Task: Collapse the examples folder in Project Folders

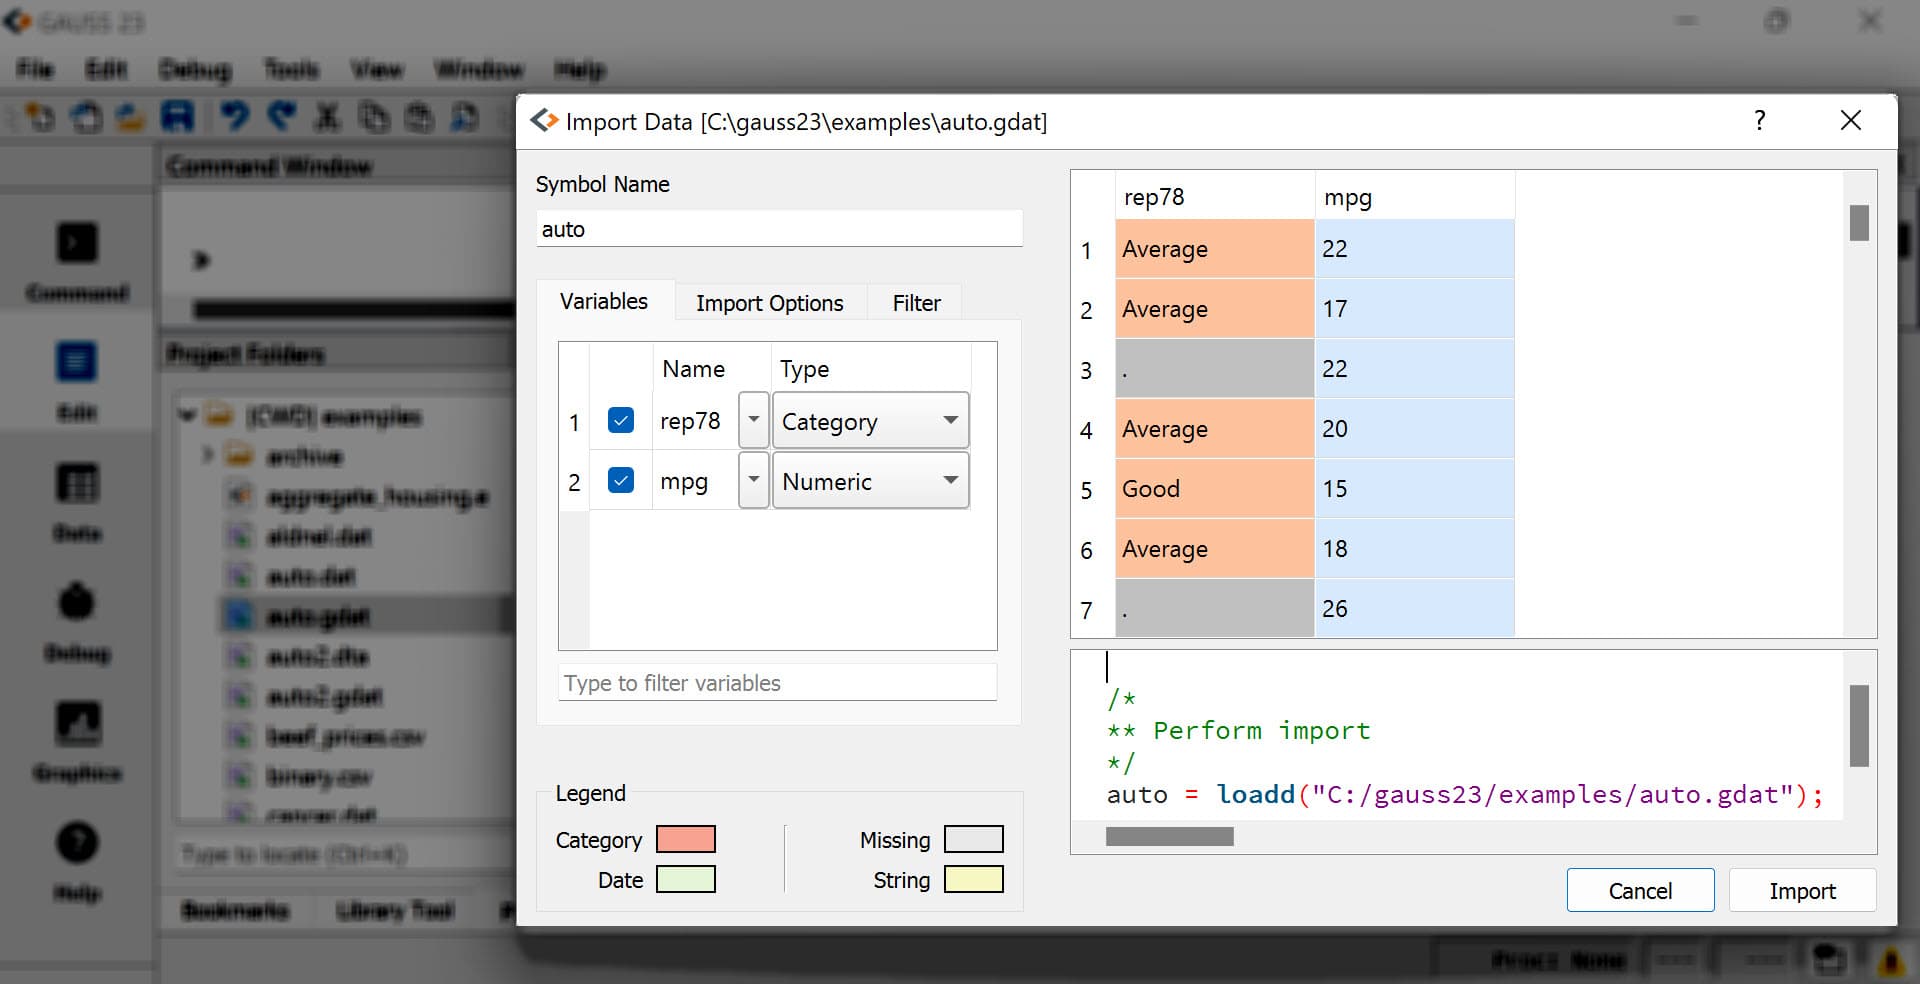Action: 186,415
